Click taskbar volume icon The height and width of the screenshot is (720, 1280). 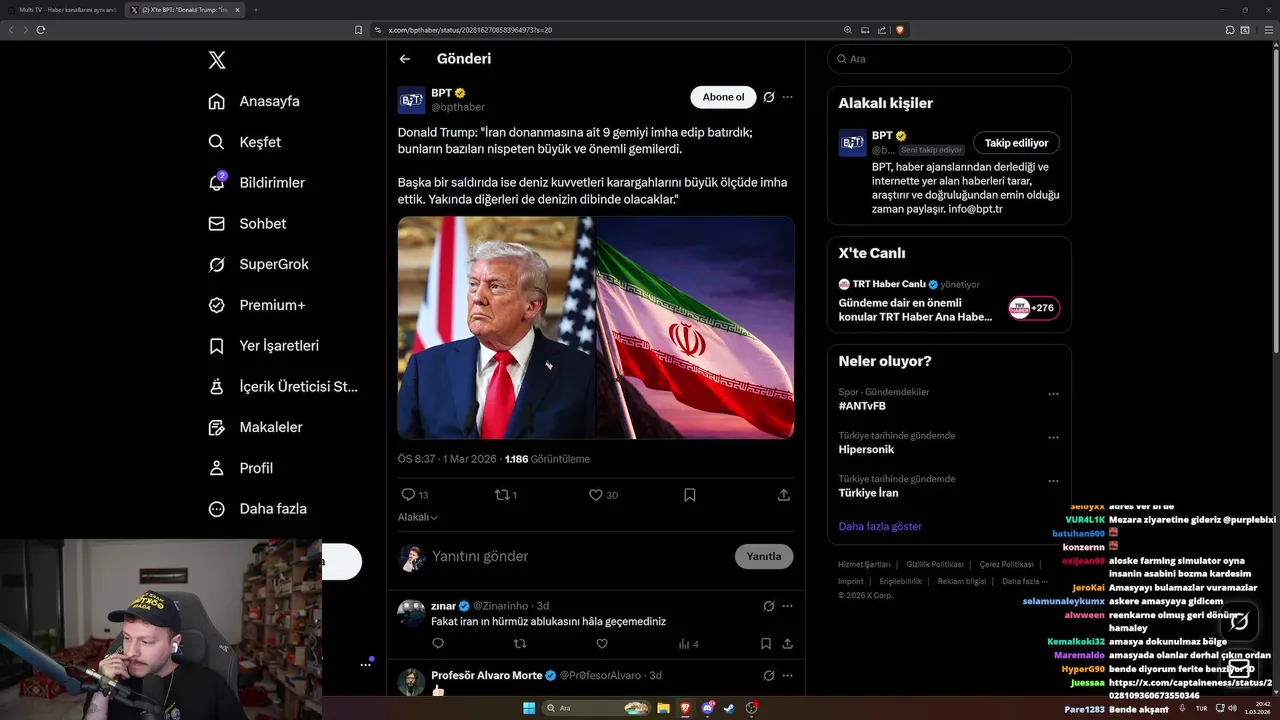point(1233,708)
